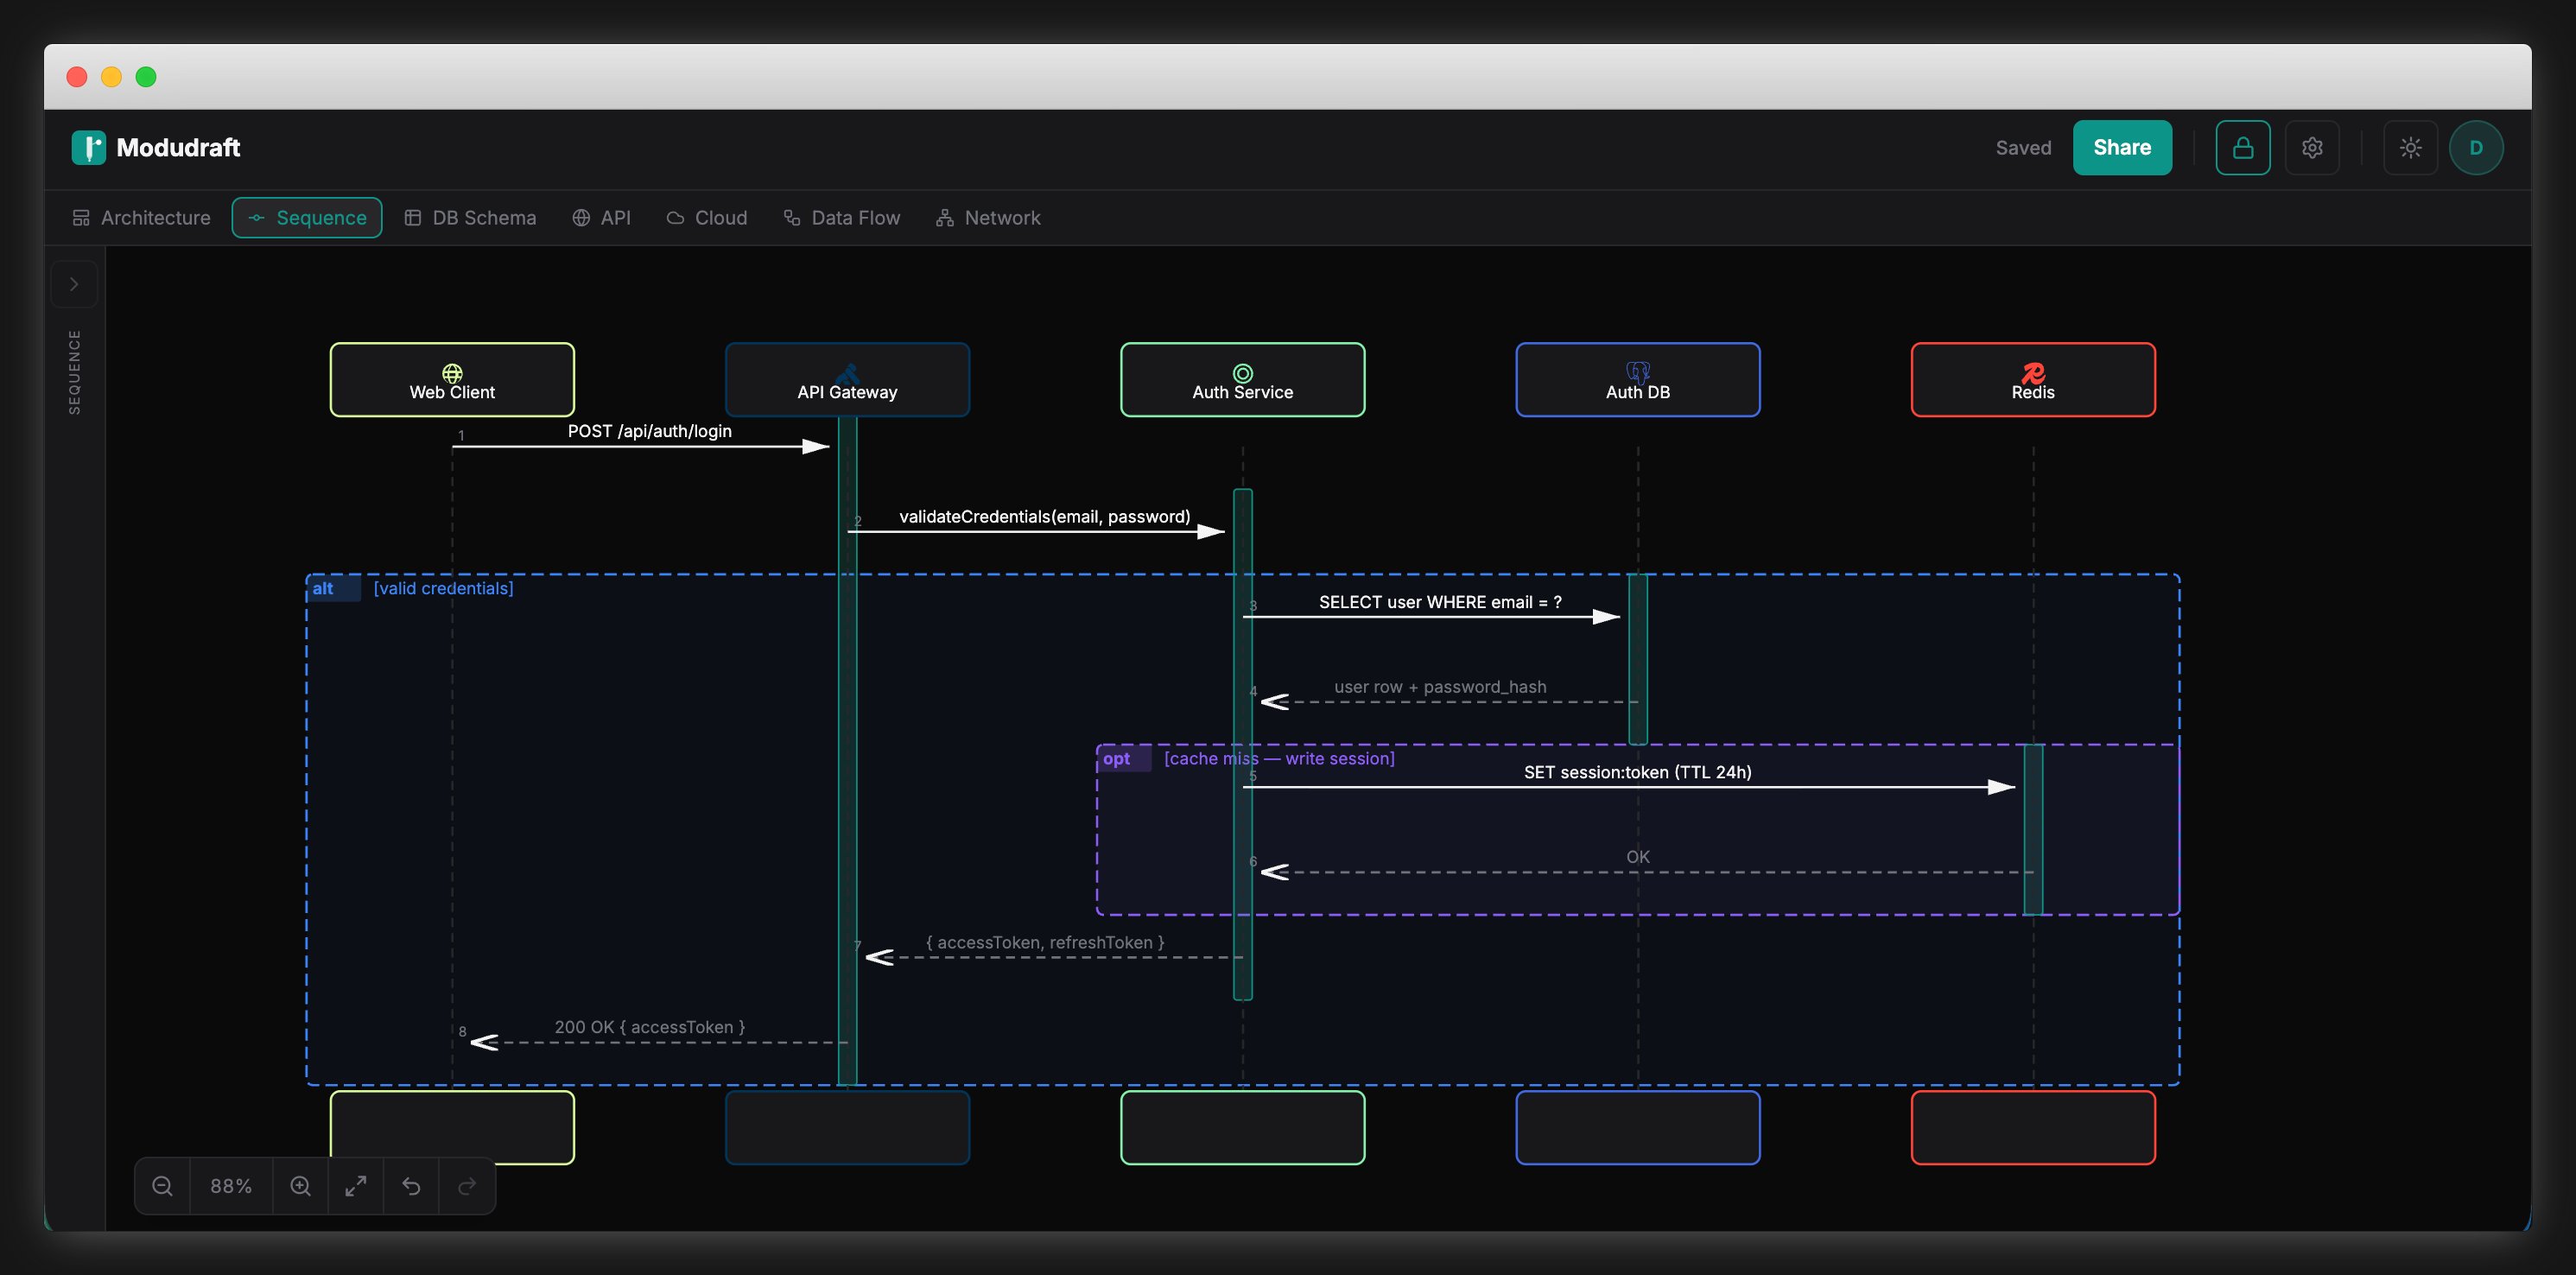Select the OK reply label

coord(1637,856)
